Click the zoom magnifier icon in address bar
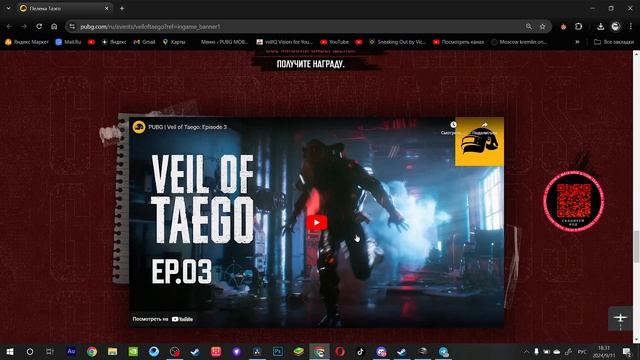This screenshot has height=360, width=640. (x=529, y=27)
